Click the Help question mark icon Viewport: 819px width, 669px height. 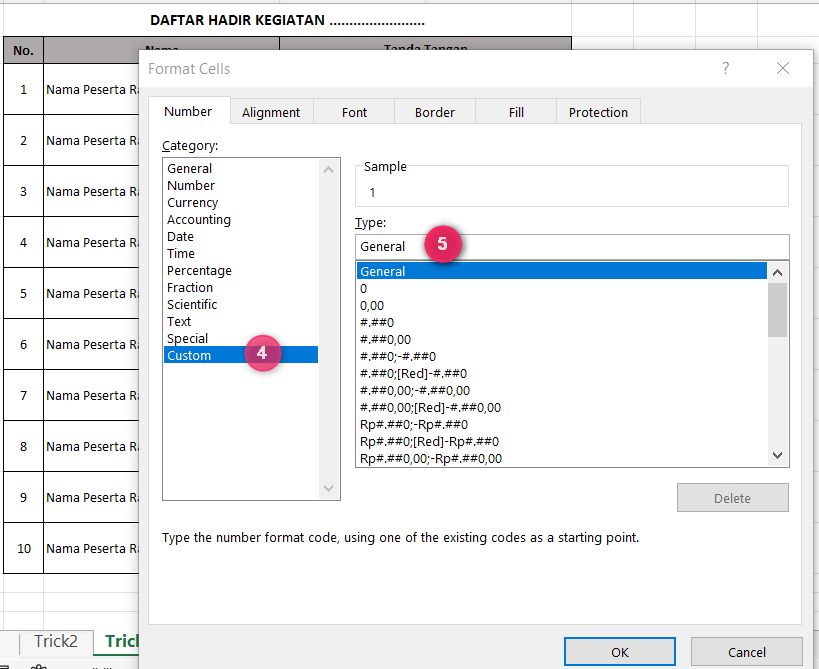click(x=726, y=68)
